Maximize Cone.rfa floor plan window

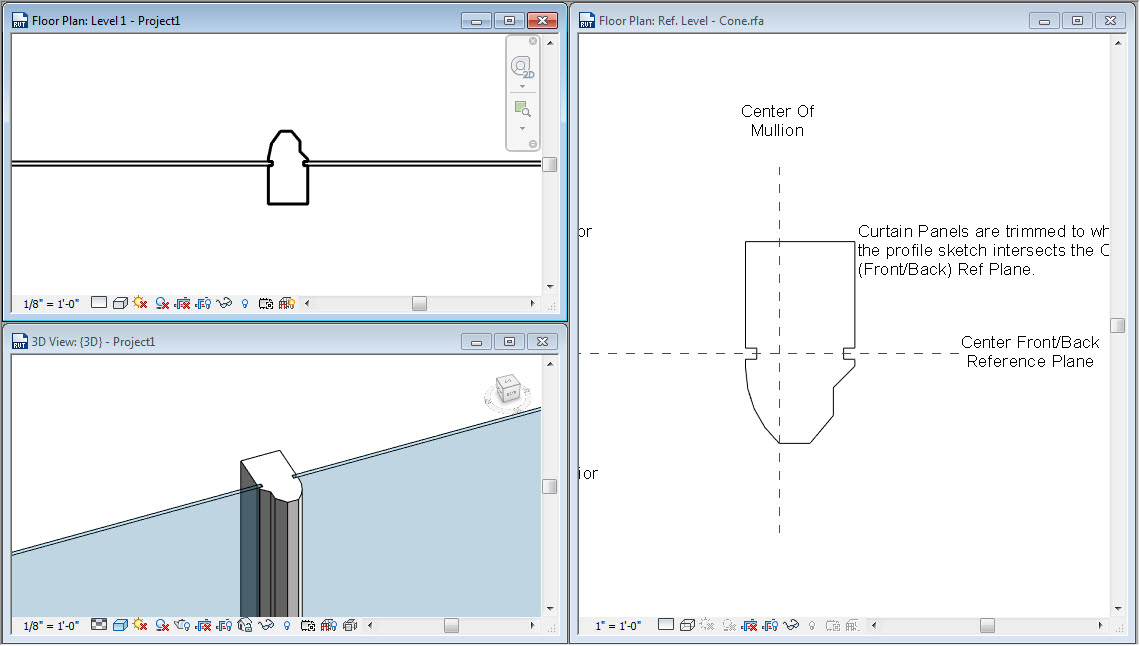[1077, 20]
